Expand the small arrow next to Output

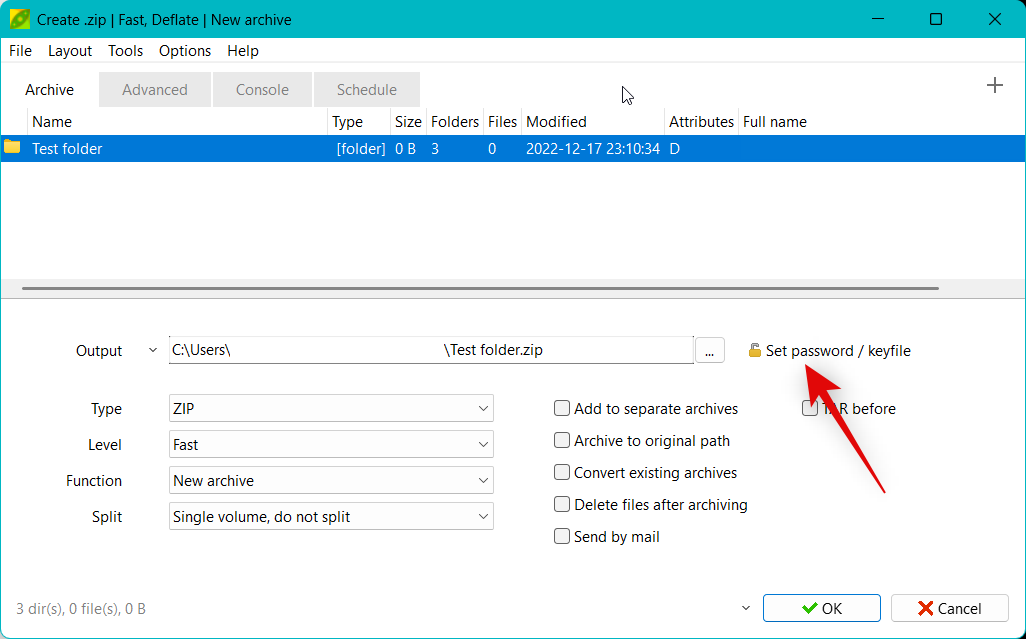point(152,351)
